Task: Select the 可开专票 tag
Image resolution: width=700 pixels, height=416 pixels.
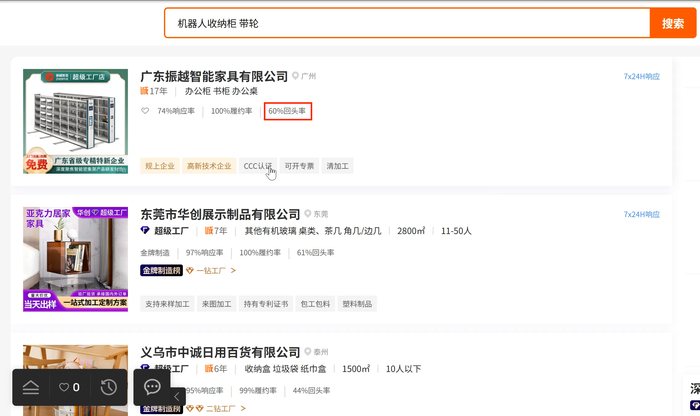Action: click(300, 166)
